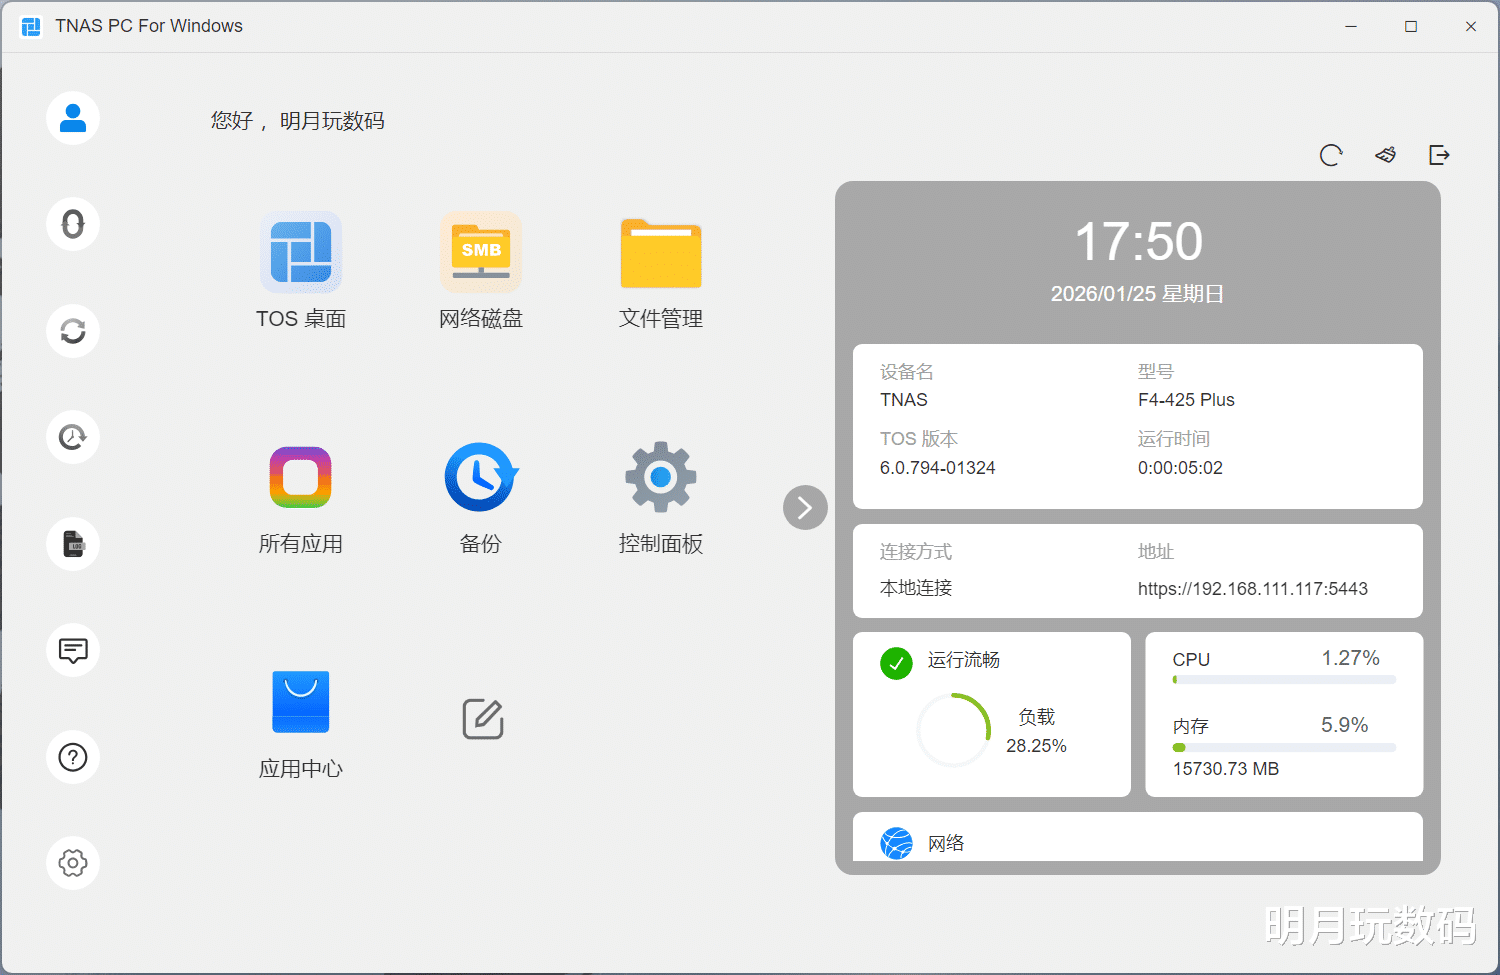Click the CPU usage progress bar
Viewport: 1500px width, 975px height.
click(1284, 680)
